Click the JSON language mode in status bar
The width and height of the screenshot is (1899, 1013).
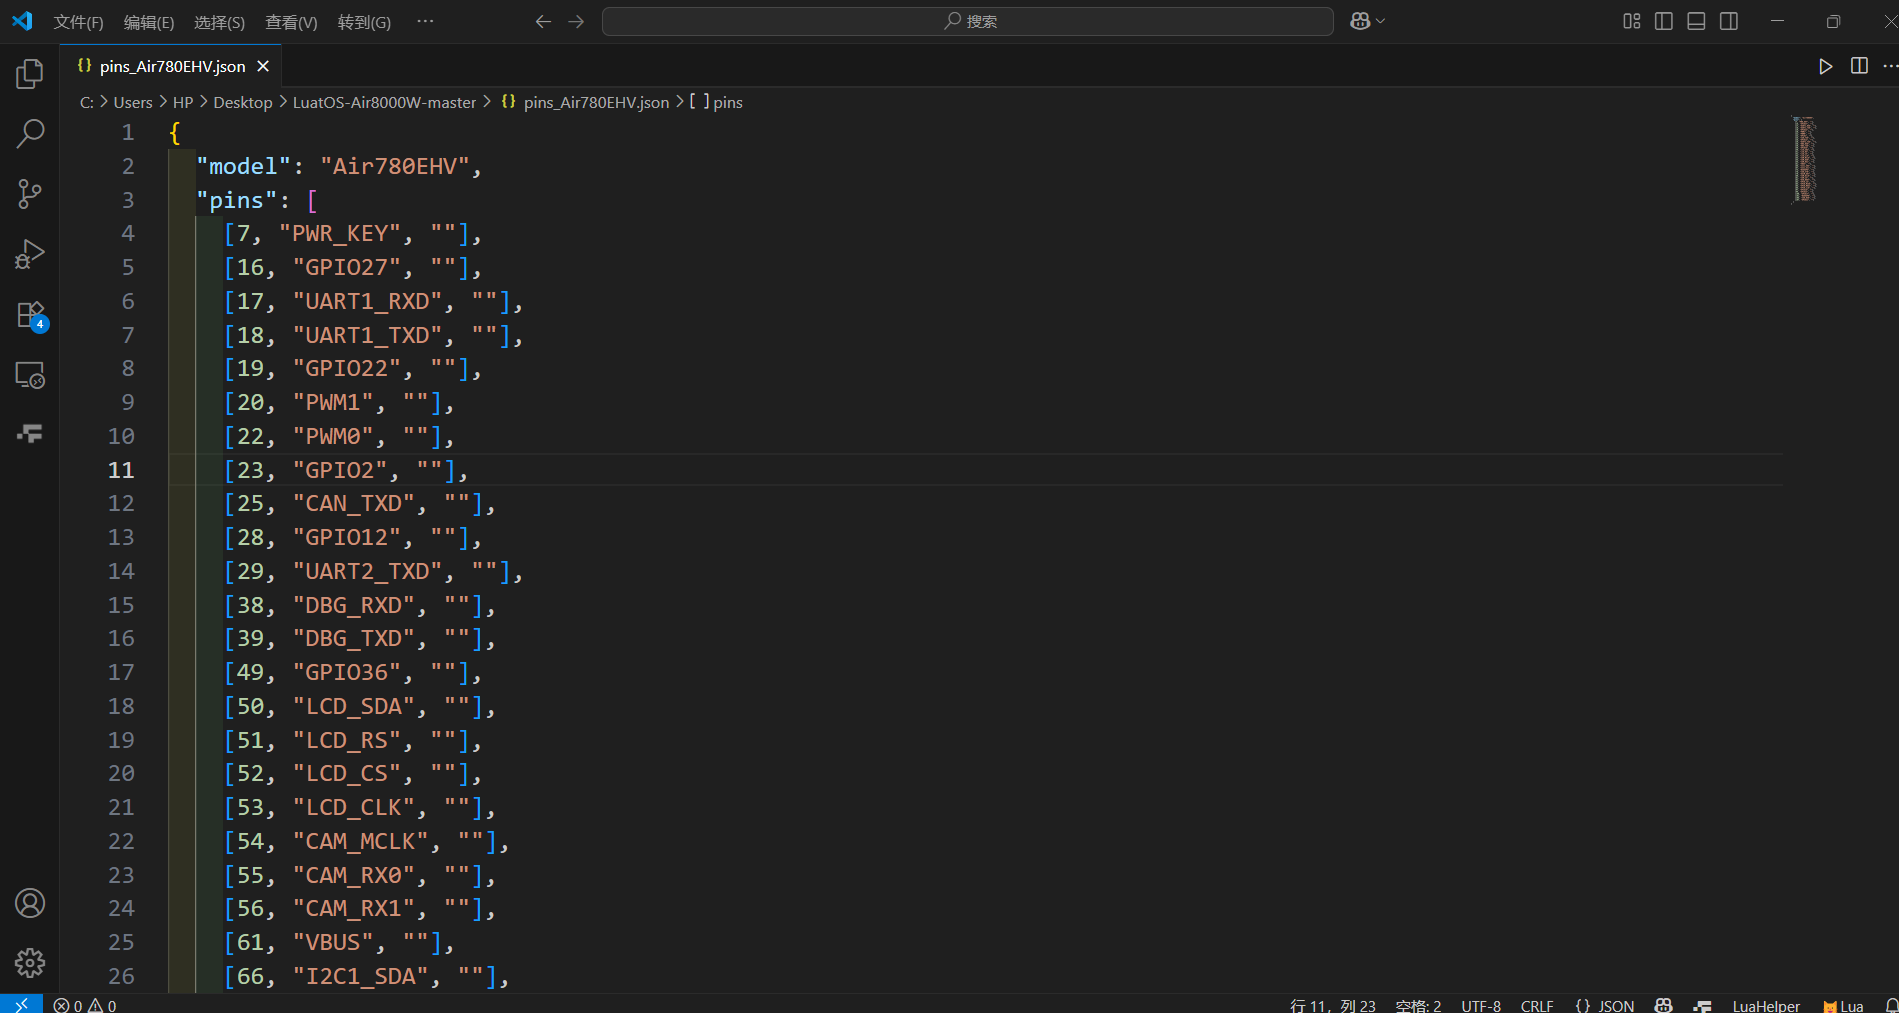pos(1604,1005)
